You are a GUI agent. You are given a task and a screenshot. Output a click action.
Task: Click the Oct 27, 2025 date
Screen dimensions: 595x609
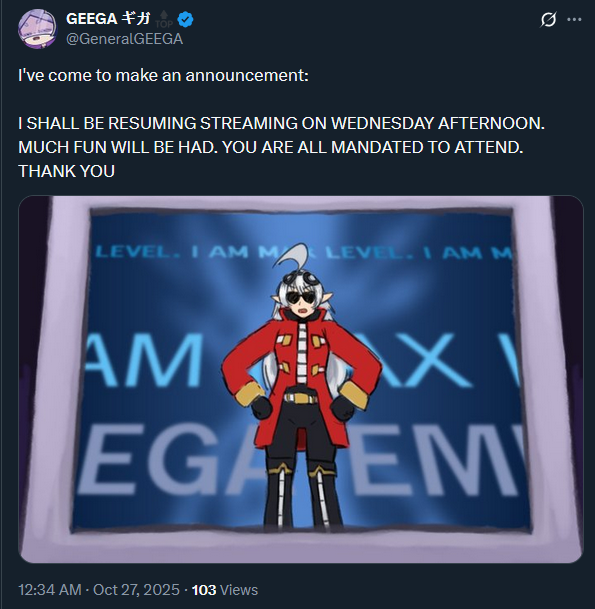click(136, 590)
